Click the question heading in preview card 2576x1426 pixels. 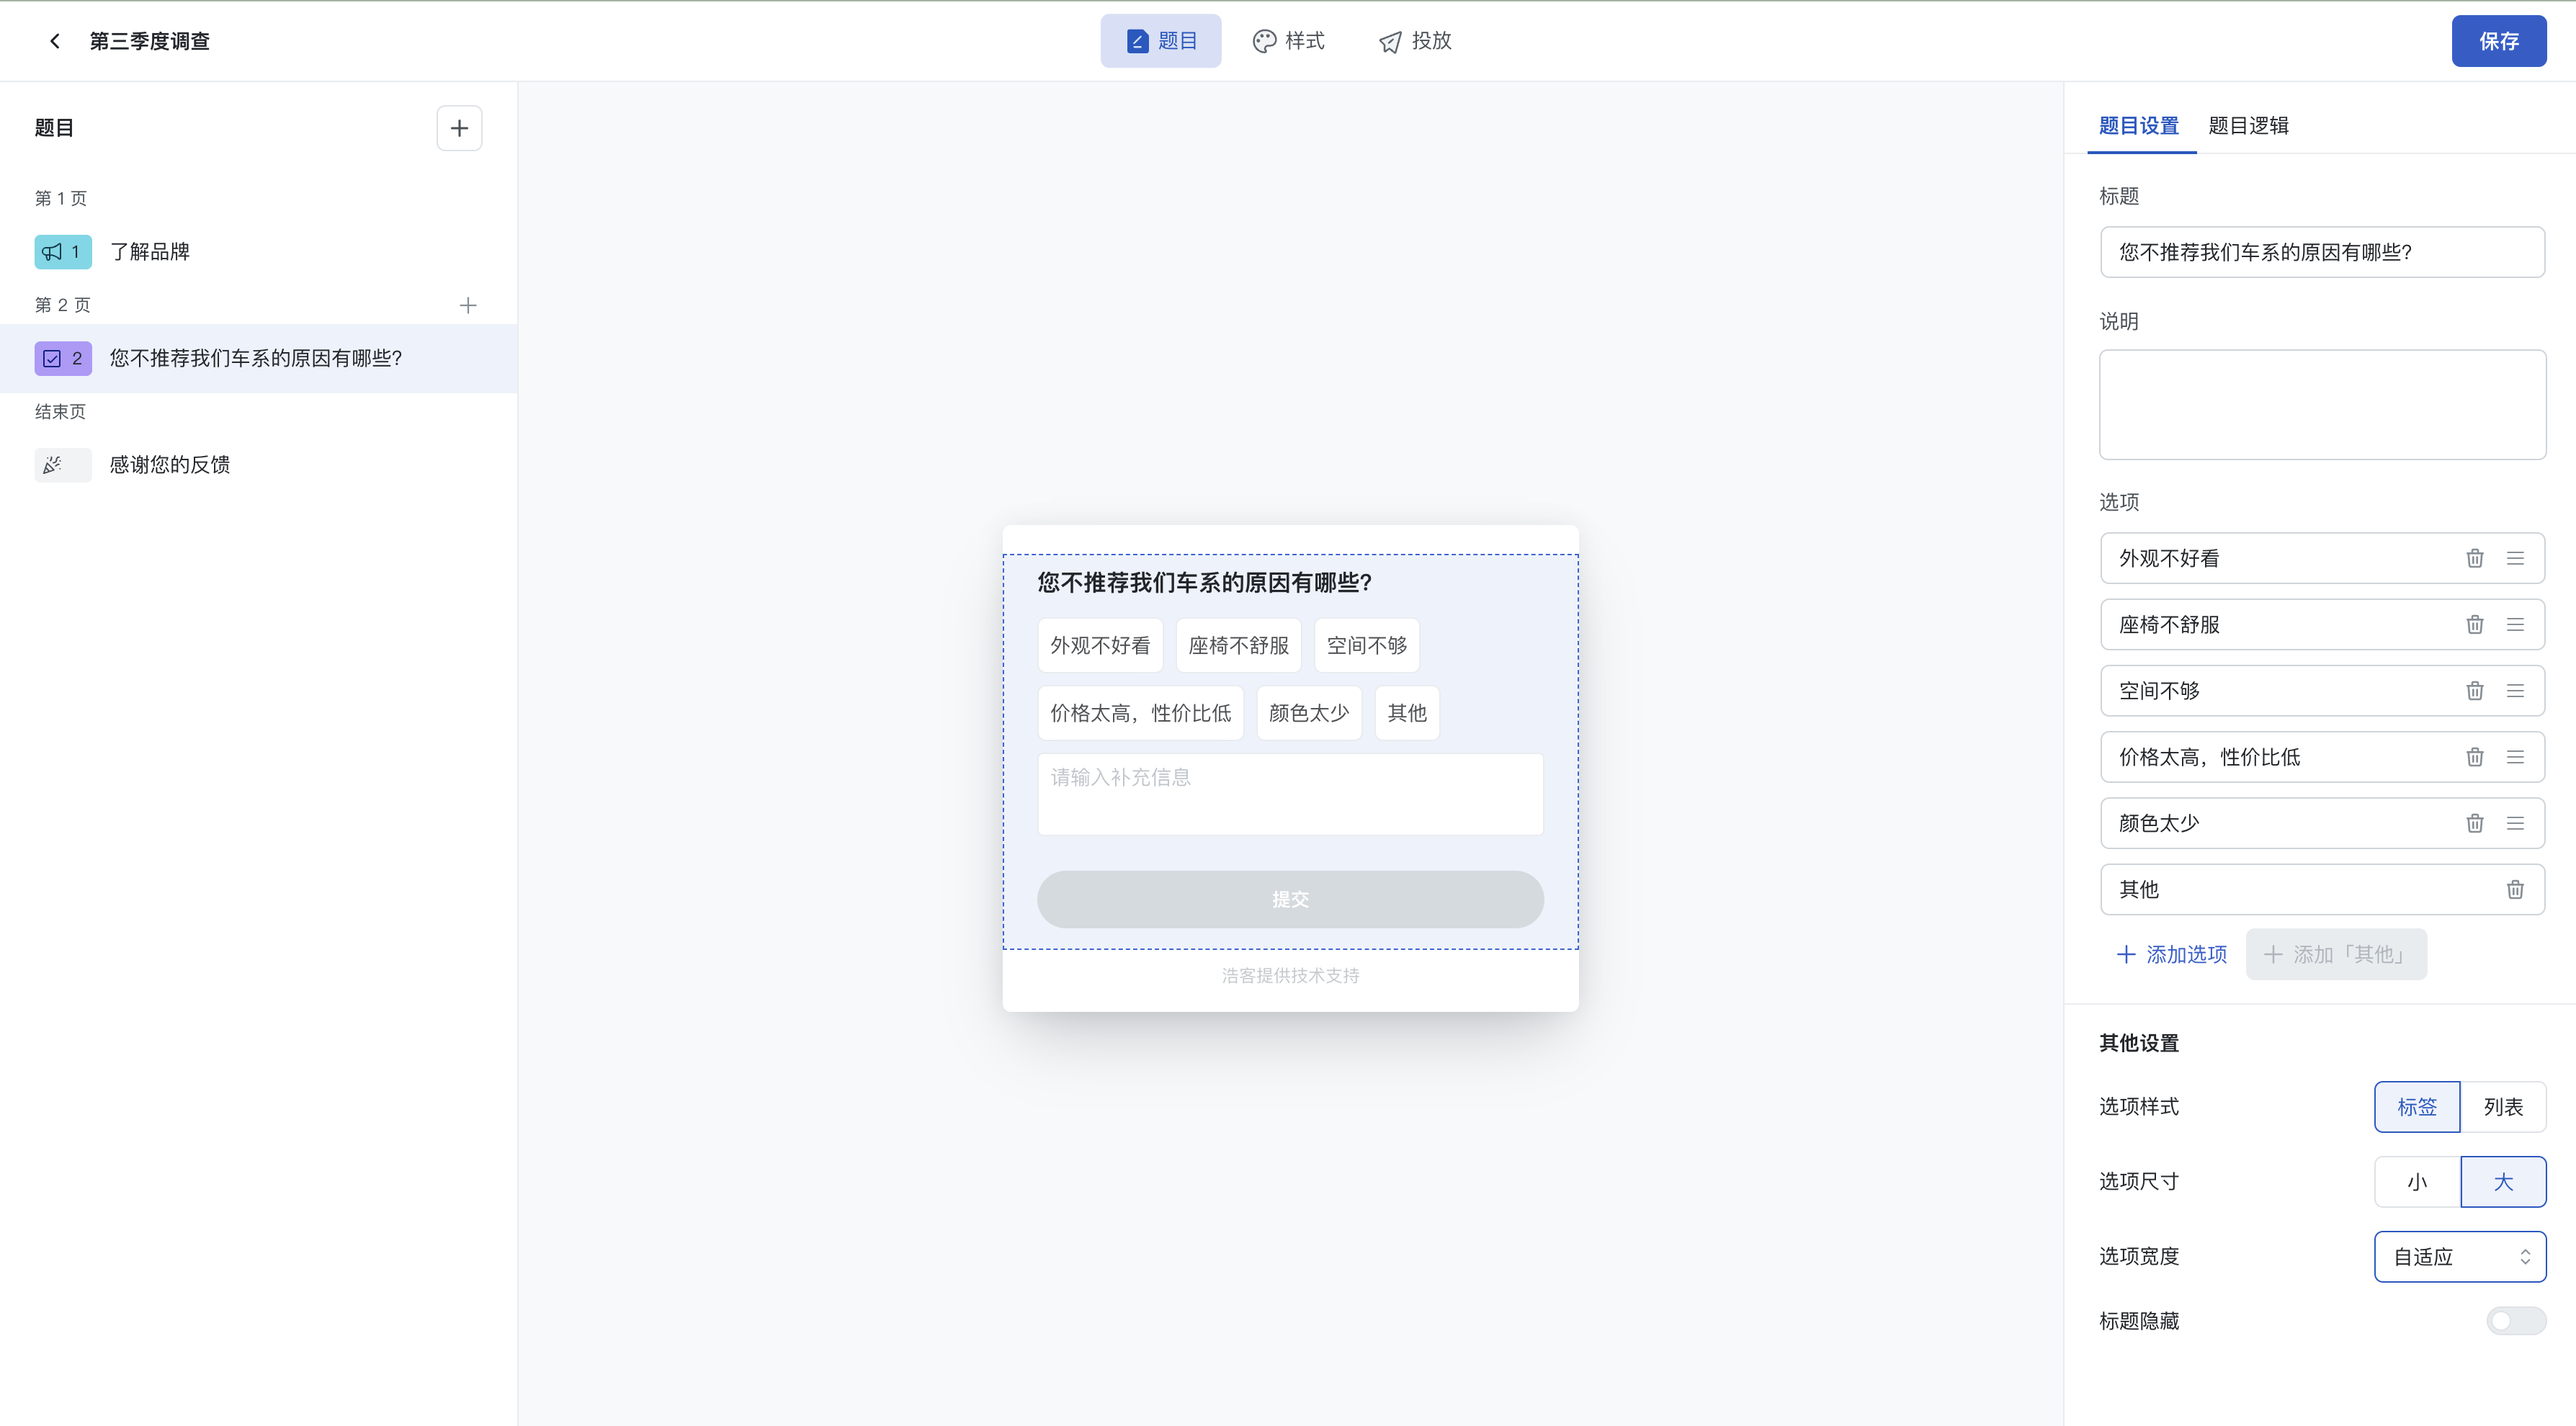[1204, 583]
